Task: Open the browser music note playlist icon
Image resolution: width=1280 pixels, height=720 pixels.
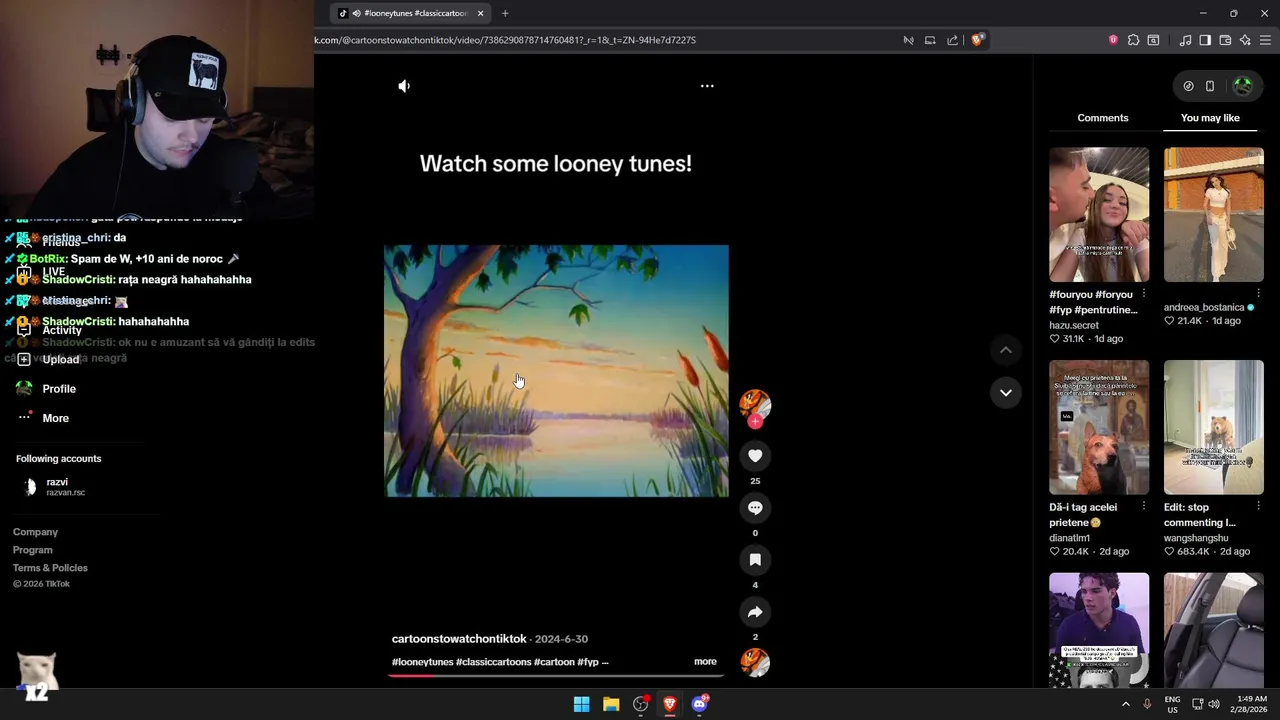Action: pyautogui.click(x=1185, y=40)
